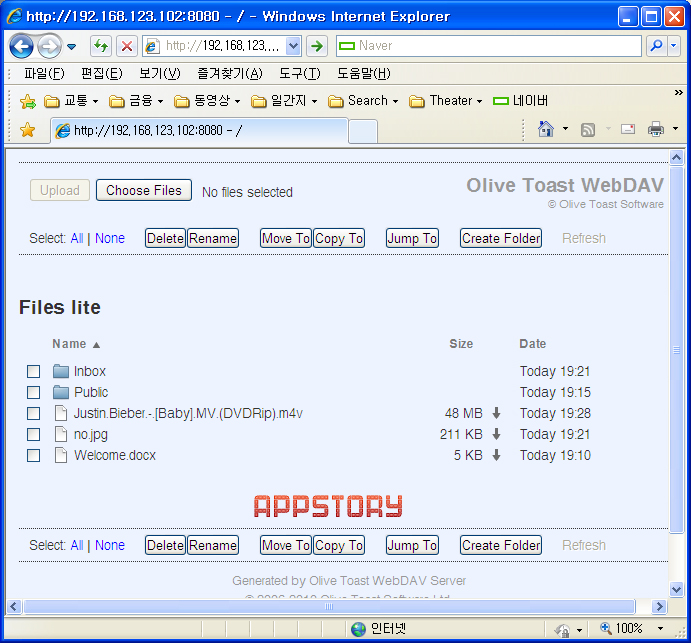691x643 pixels.
Task: Open the 도움말(H) menu
Action: 364,73
